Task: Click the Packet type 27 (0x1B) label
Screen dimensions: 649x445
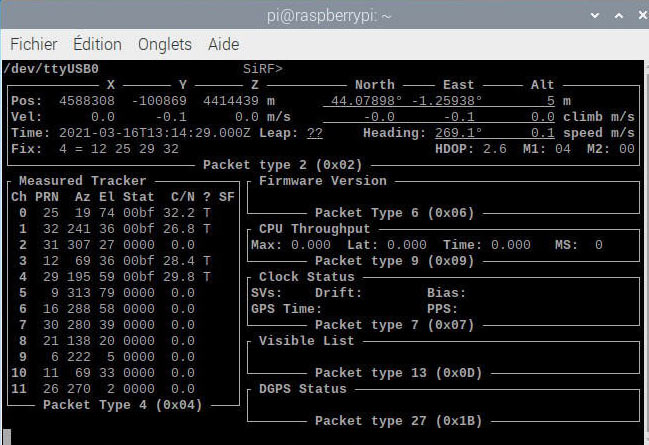Action: [x=399, y=421]
